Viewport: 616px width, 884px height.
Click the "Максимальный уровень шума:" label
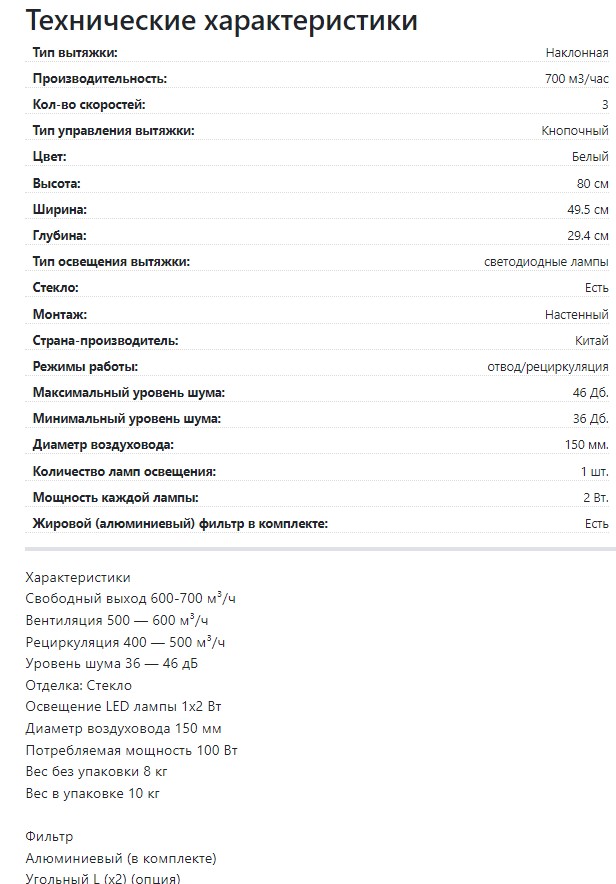tap(128, 393)
